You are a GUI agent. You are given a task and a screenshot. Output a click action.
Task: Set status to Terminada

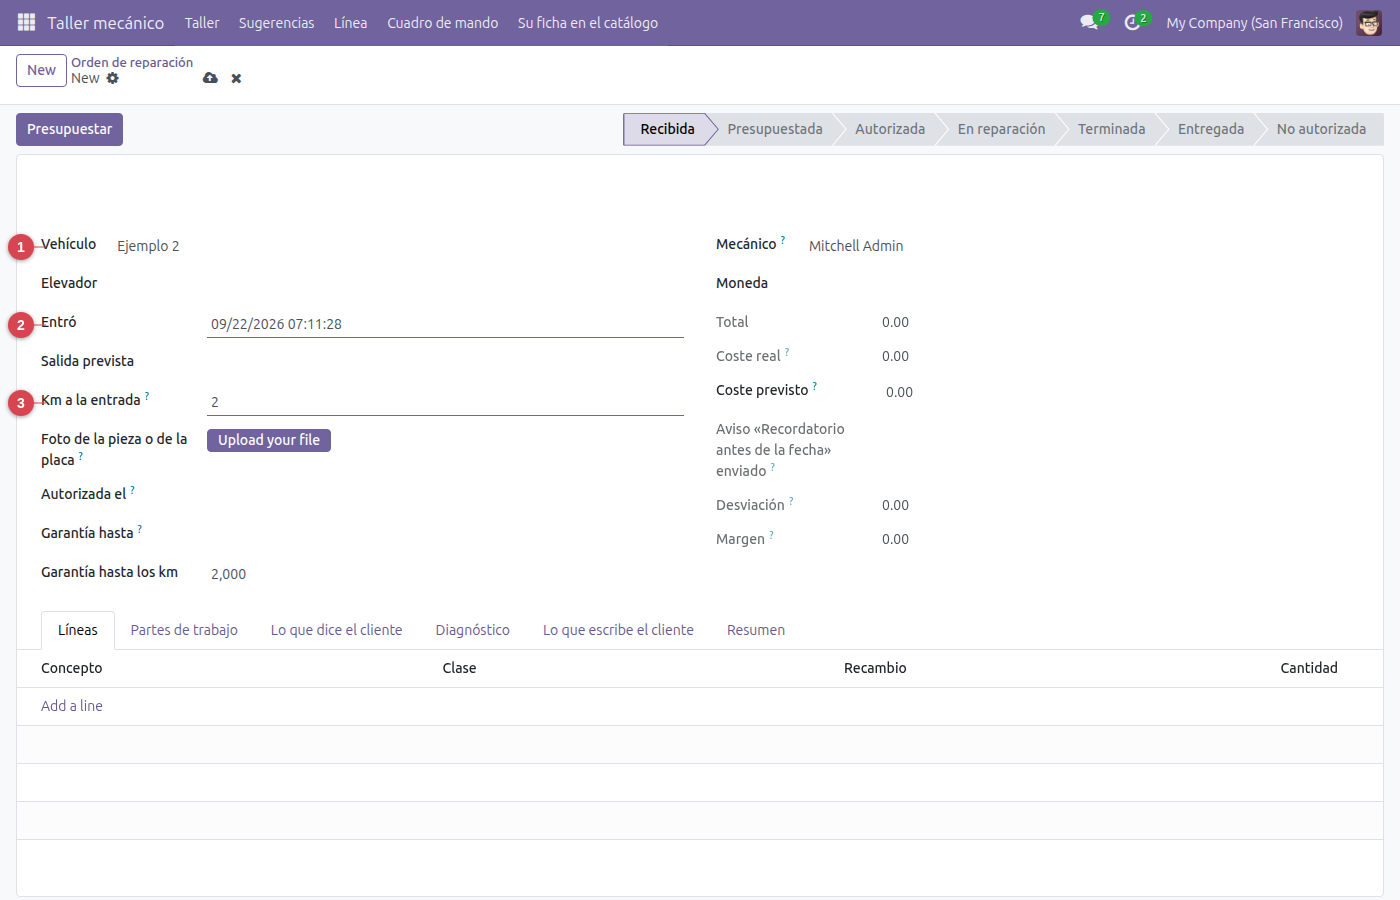click(x=1112, y=129)
